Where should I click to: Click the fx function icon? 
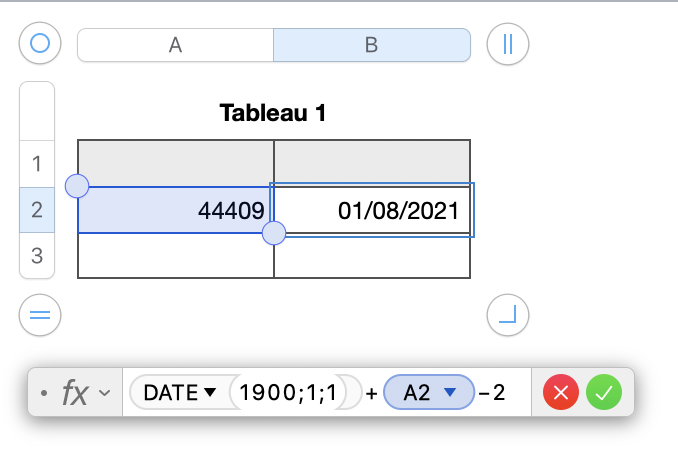click(75, 393)
